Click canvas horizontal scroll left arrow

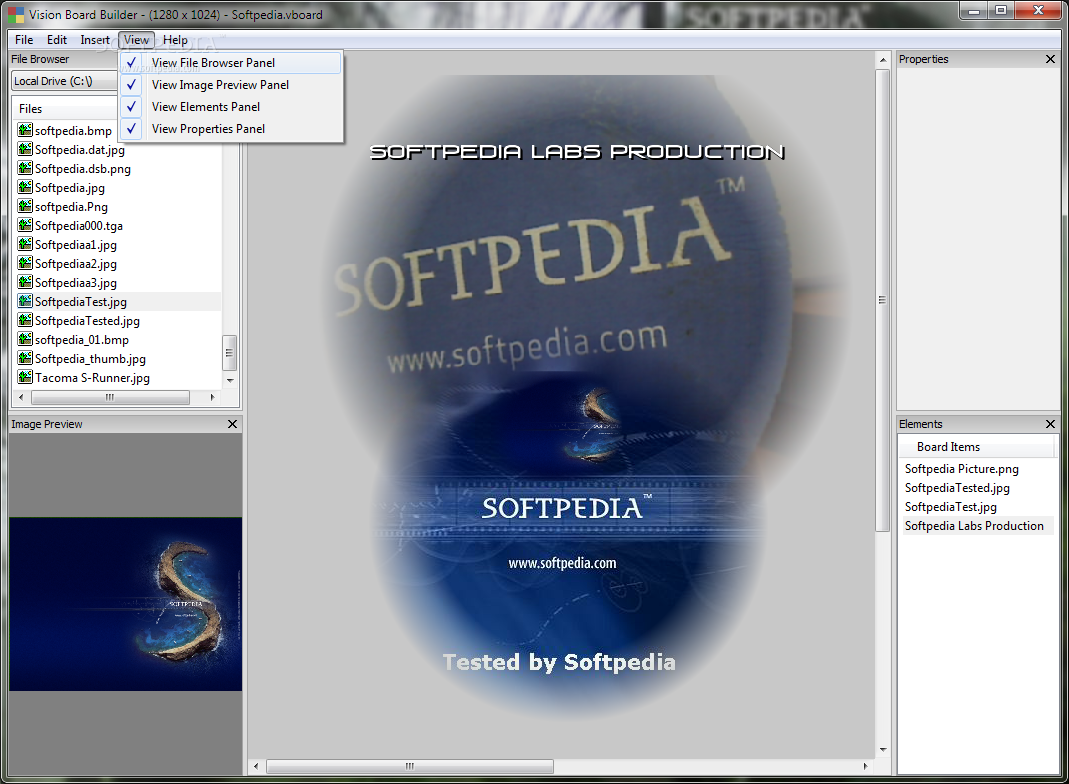click(256, 766)
